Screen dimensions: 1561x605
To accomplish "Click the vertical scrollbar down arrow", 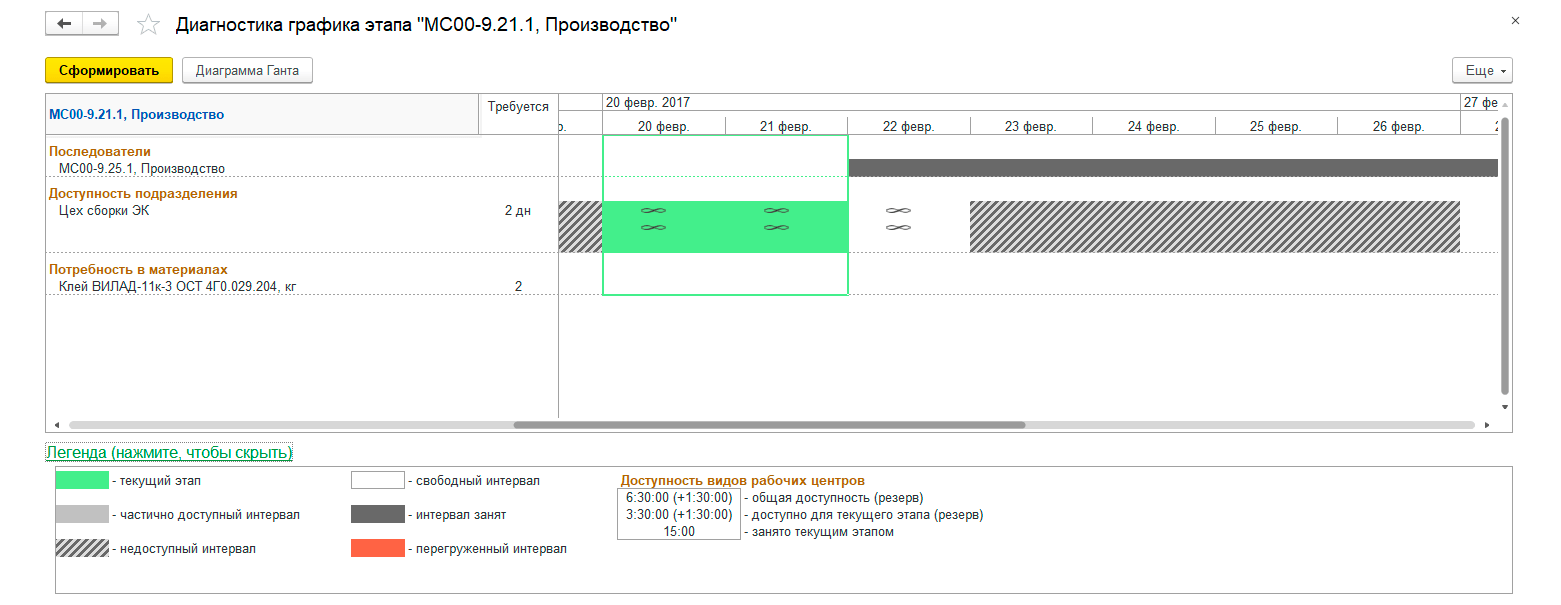I will pos(1505,407).
